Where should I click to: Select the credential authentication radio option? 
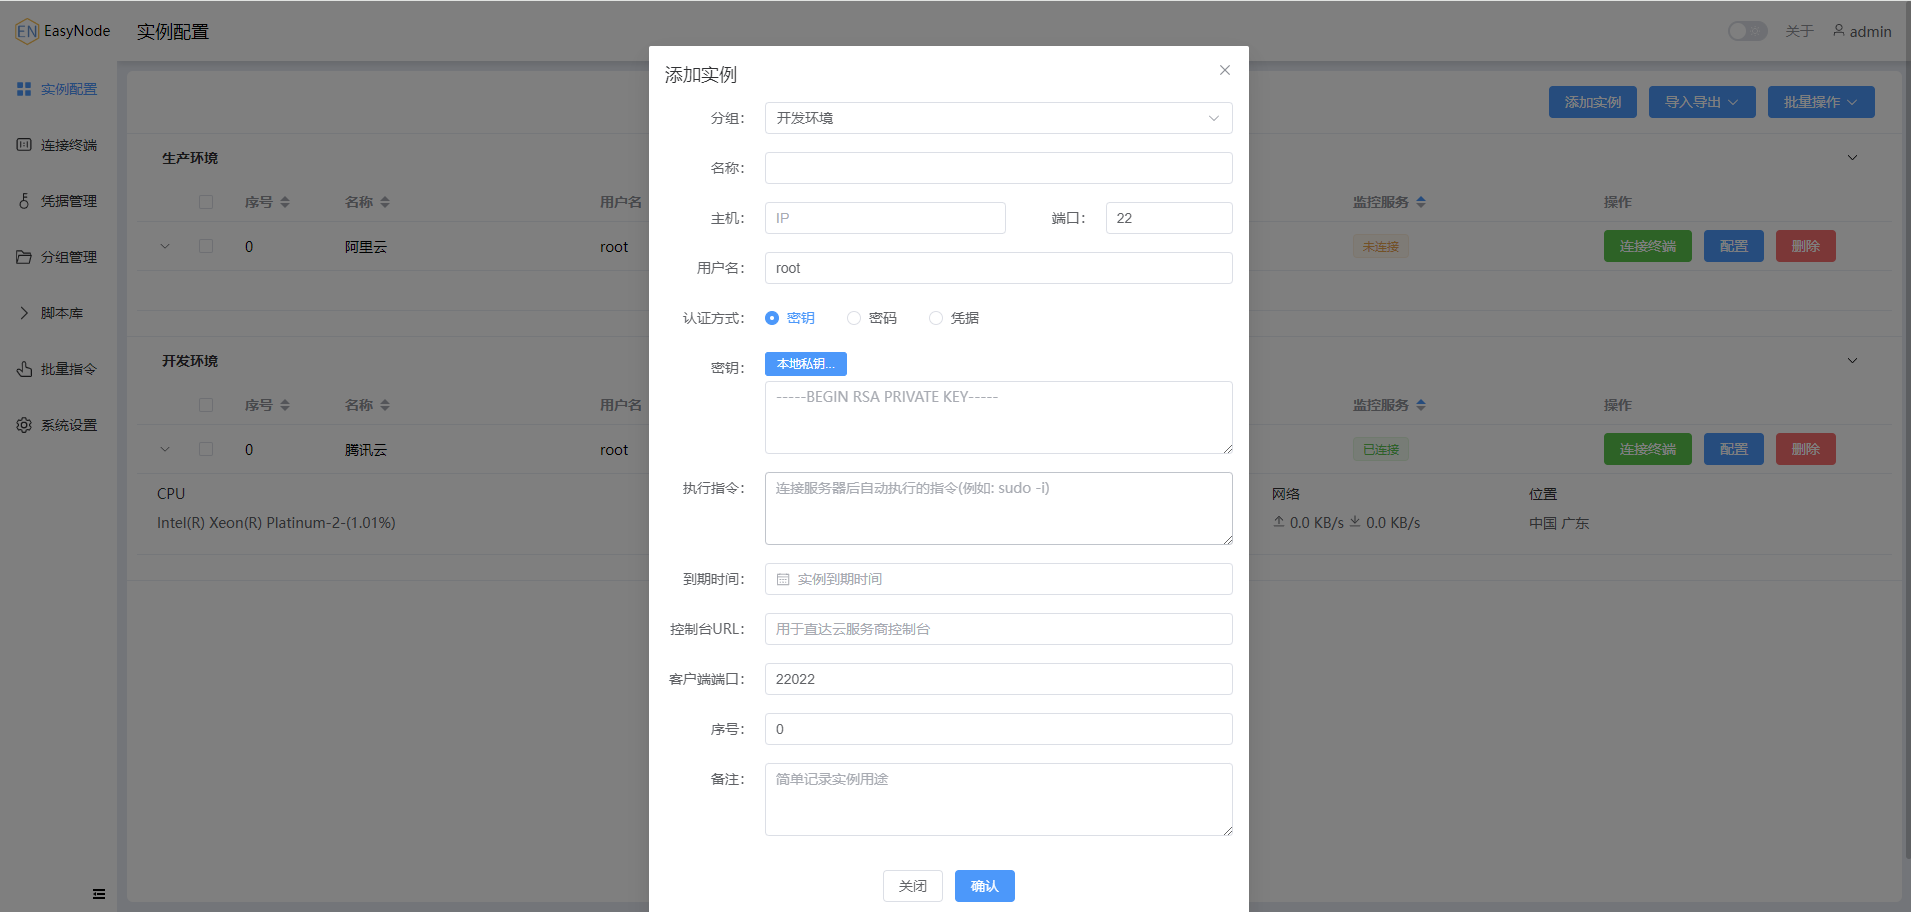tap(936, 318)
